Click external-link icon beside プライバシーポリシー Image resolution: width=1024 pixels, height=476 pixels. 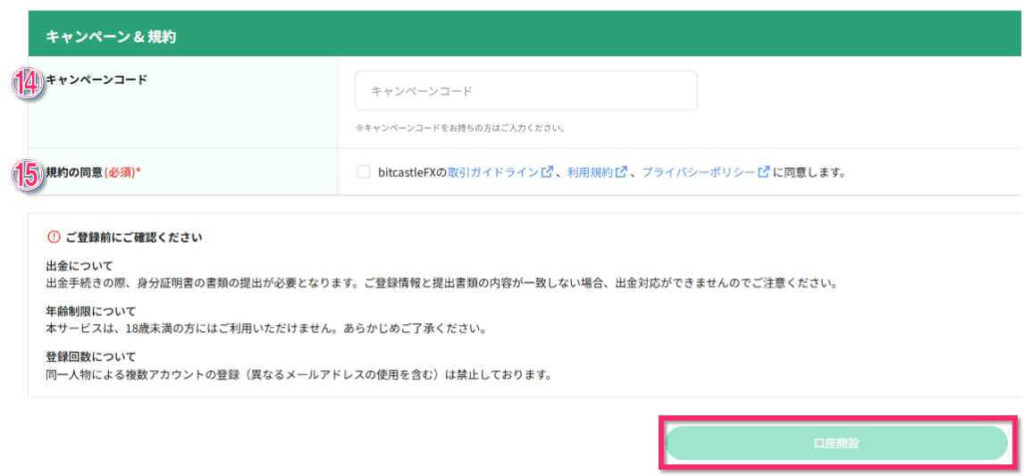[x=764, y=172]
